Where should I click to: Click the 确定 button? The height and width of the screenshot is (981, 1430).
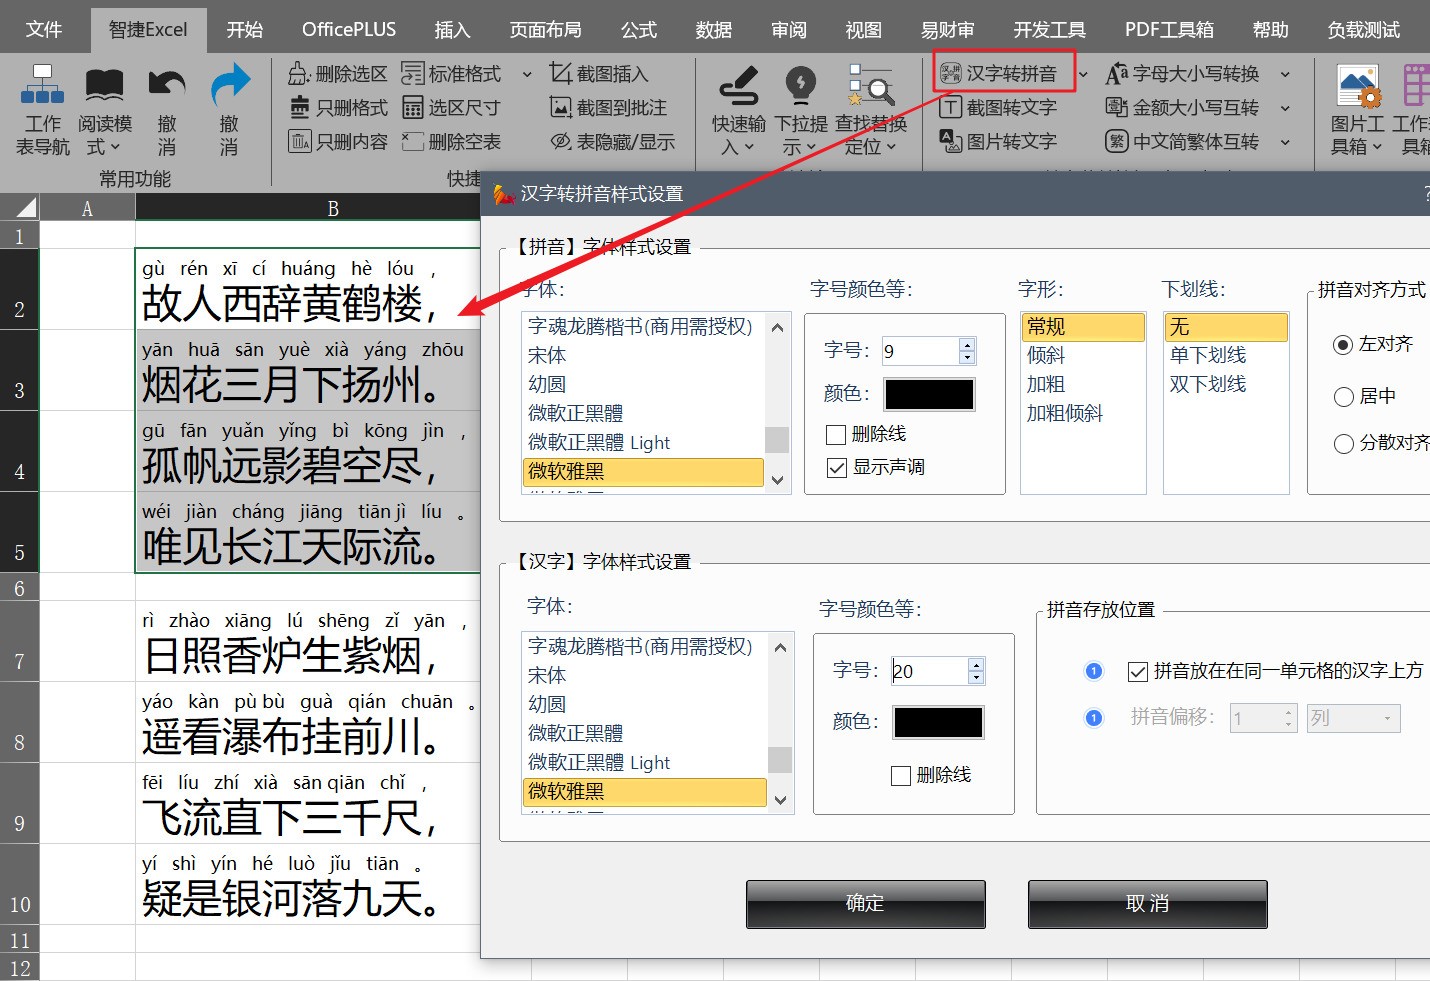(865, 904)
